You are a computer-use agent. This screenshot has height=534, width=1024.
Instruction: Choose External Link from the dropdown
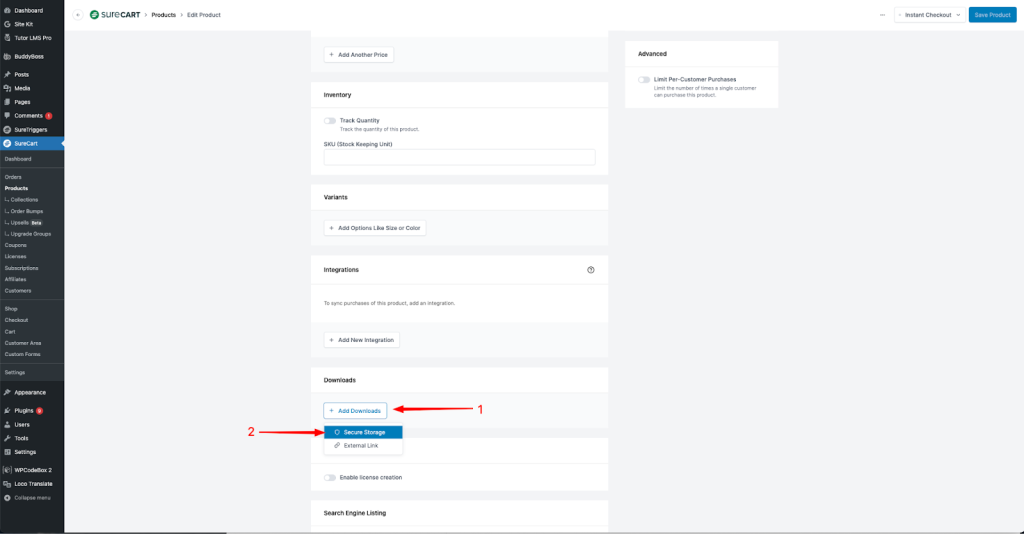pyautogui.click(x=361, y=446)
